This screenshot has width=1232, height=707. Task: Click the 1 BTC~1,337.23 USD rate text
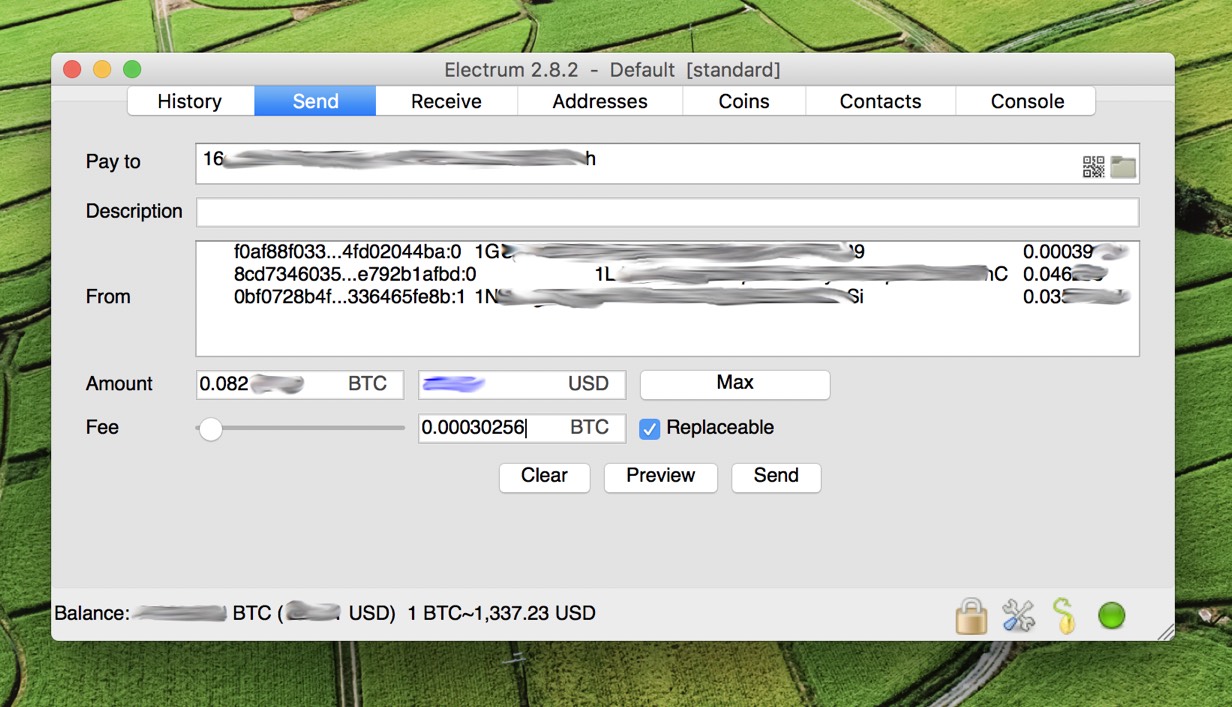pyautogui.click(x=501, y=613)
